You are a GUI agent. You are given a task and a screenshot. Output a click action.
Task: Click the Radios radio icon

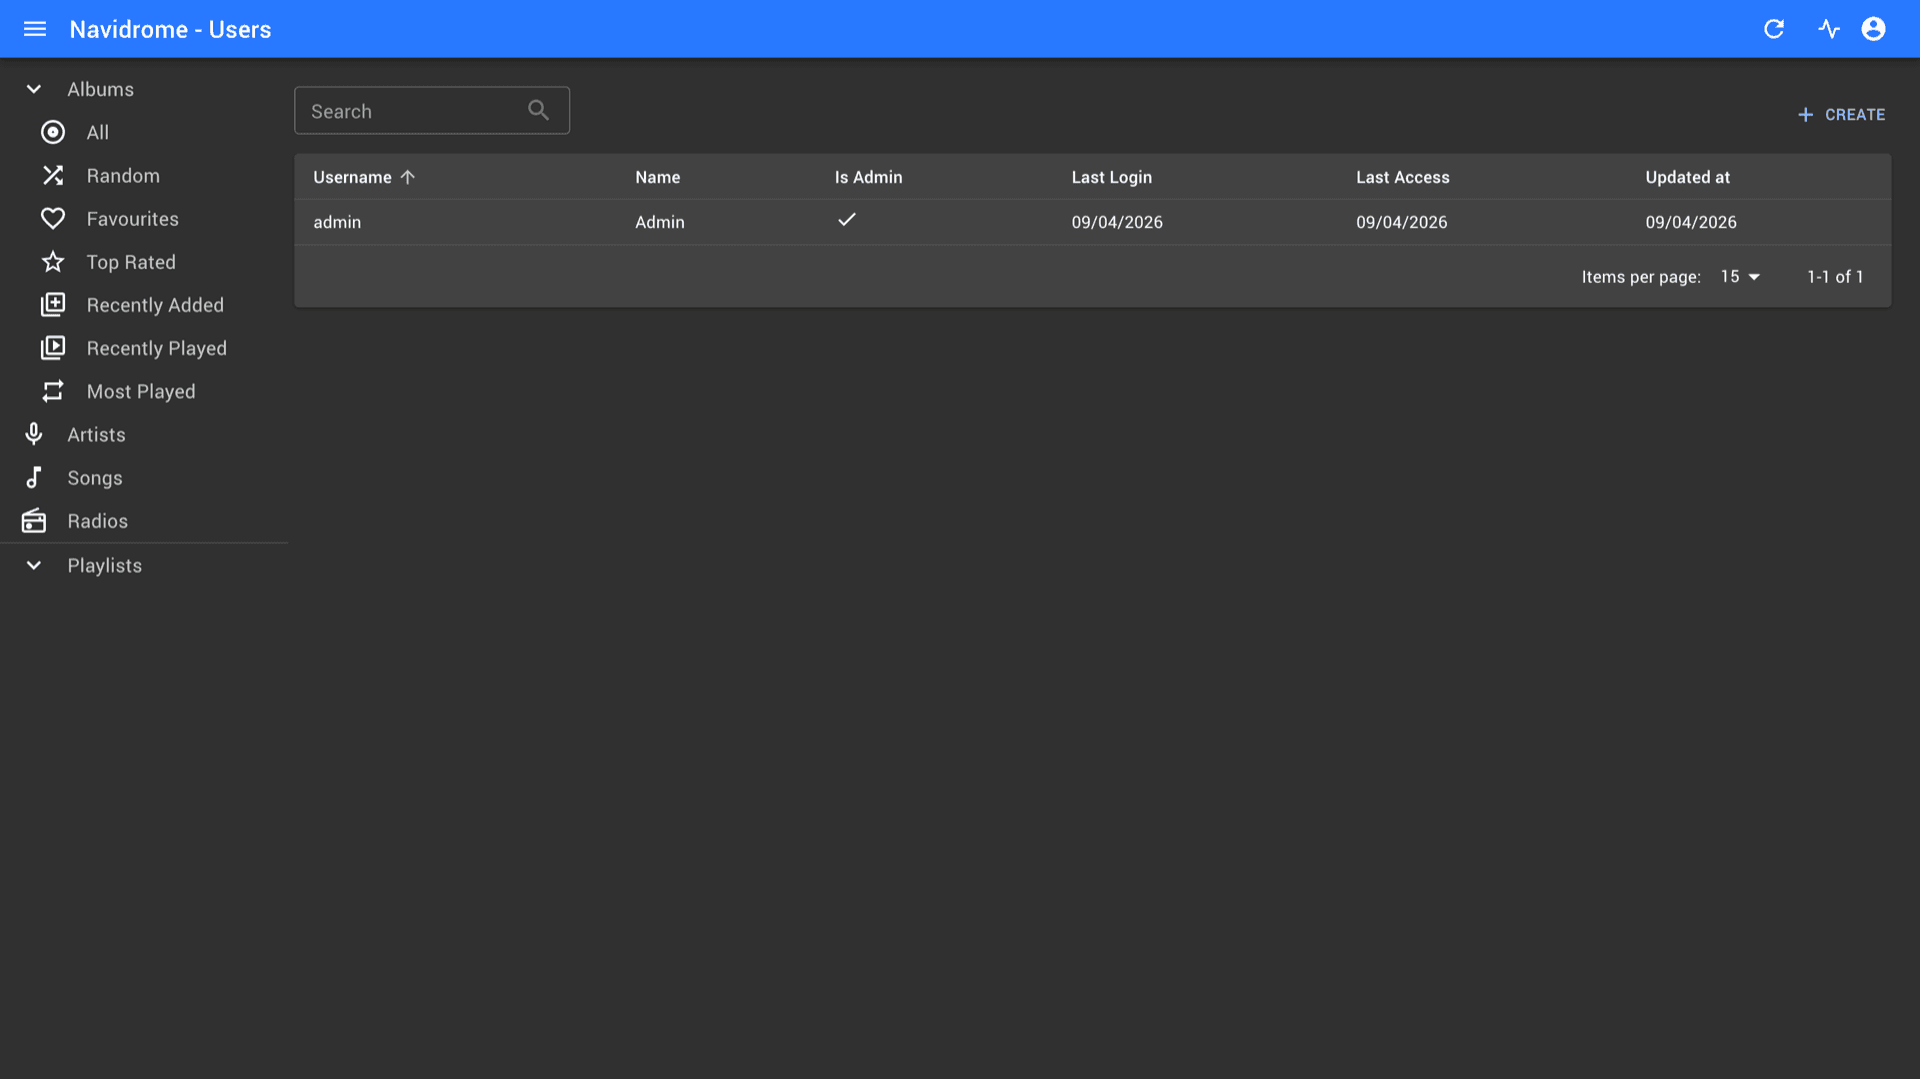tap(34, 521)
